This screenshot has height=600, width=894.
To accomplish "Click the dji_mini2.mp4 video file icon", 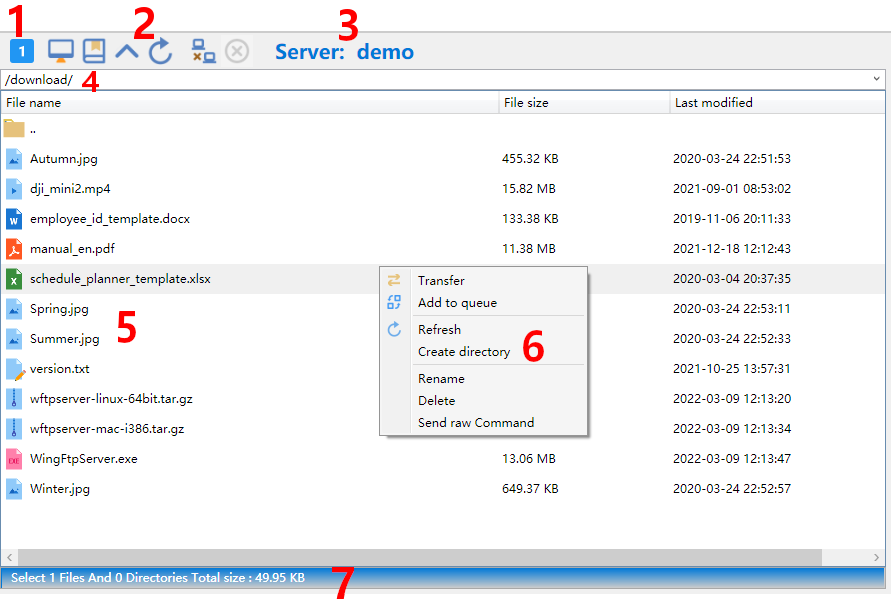I will (x=14, y=189).
